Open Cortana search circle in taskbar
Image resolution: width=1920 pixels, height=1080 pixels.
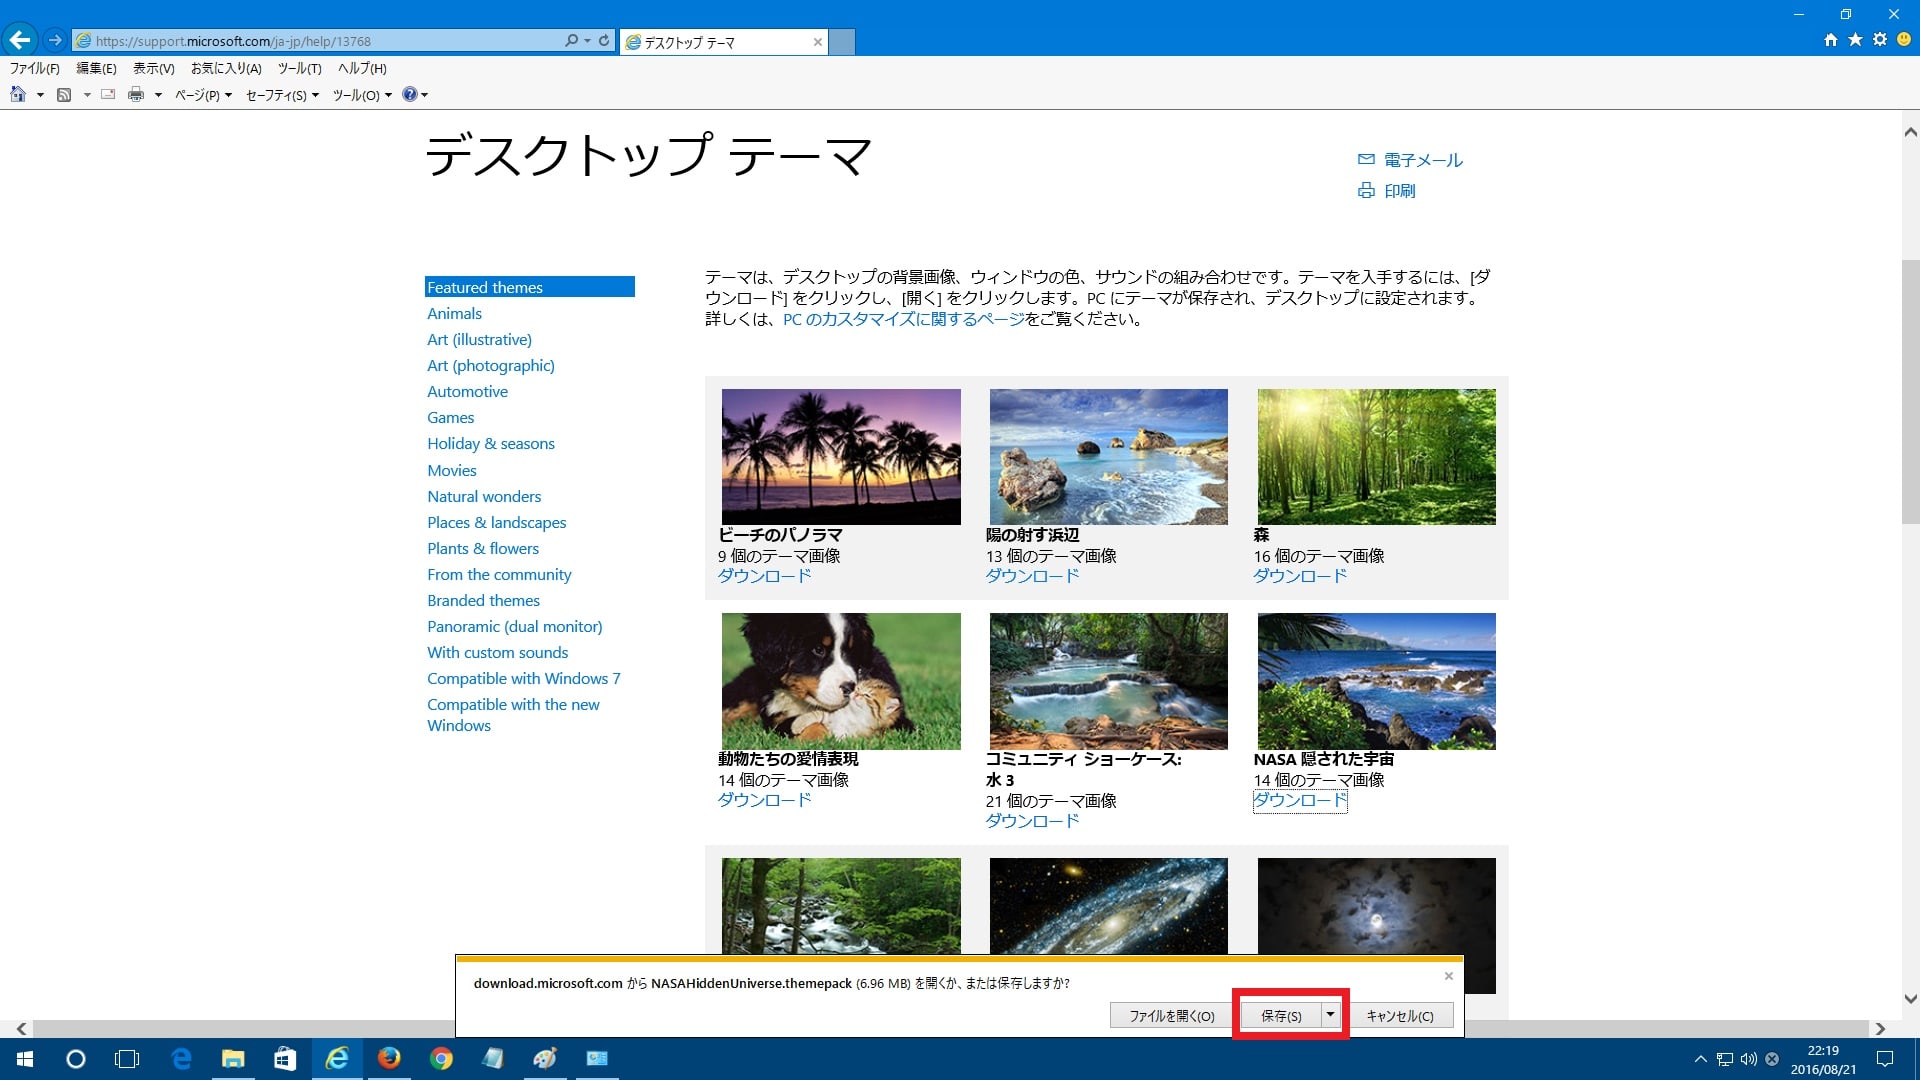tap(76, 1059)
